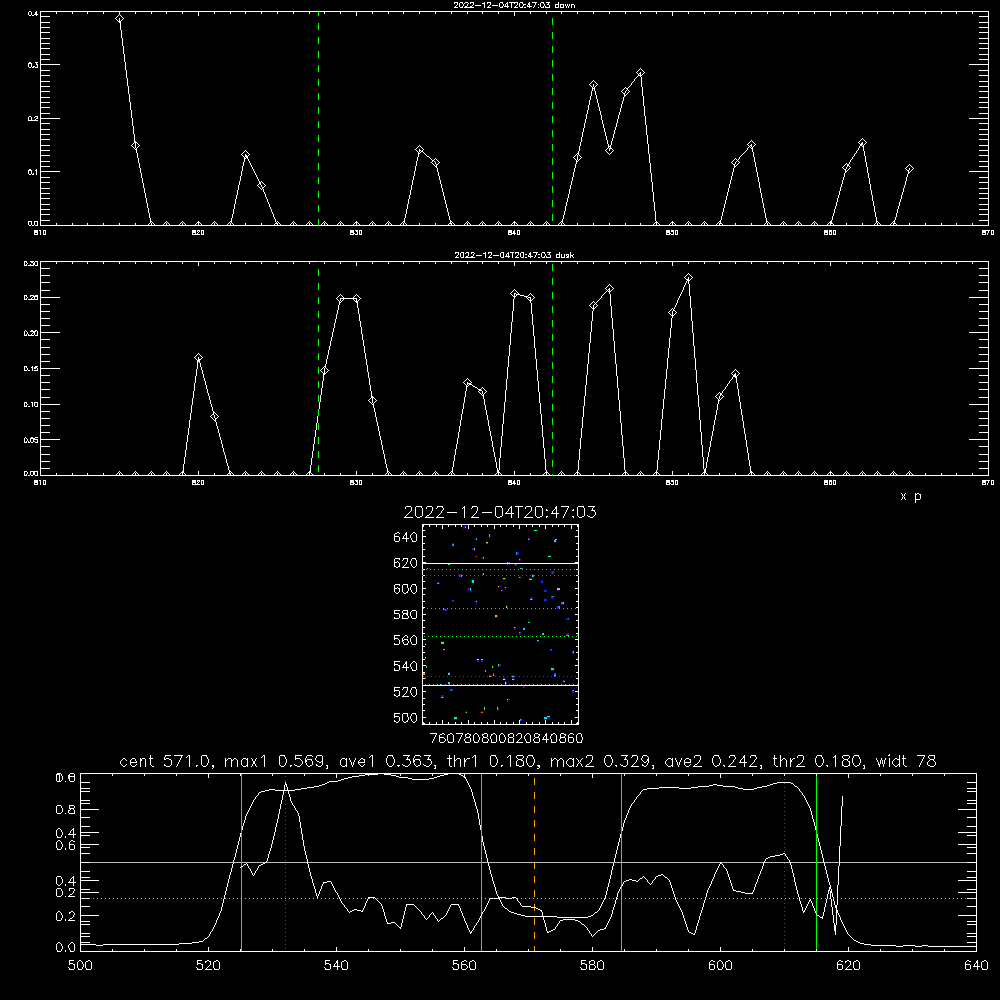Click the orange dashed center line in bottom plot
Image resolution: width=1000 pixels, height=1000 pixels.
tap(534, 861)
